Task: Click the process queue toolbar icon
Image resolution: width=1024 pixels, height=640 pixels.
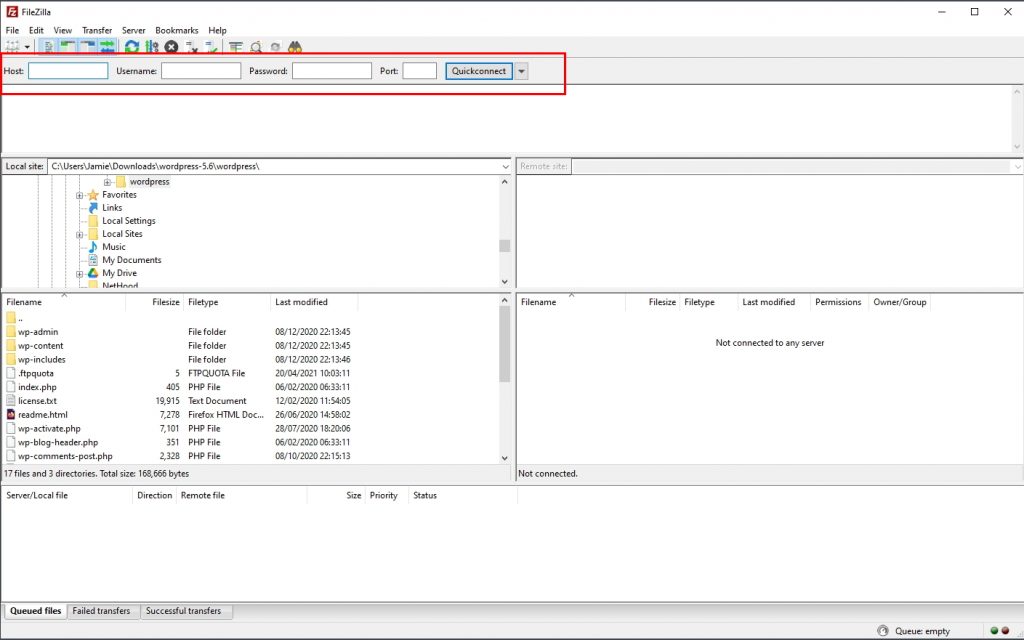Action: coord(152,47)
